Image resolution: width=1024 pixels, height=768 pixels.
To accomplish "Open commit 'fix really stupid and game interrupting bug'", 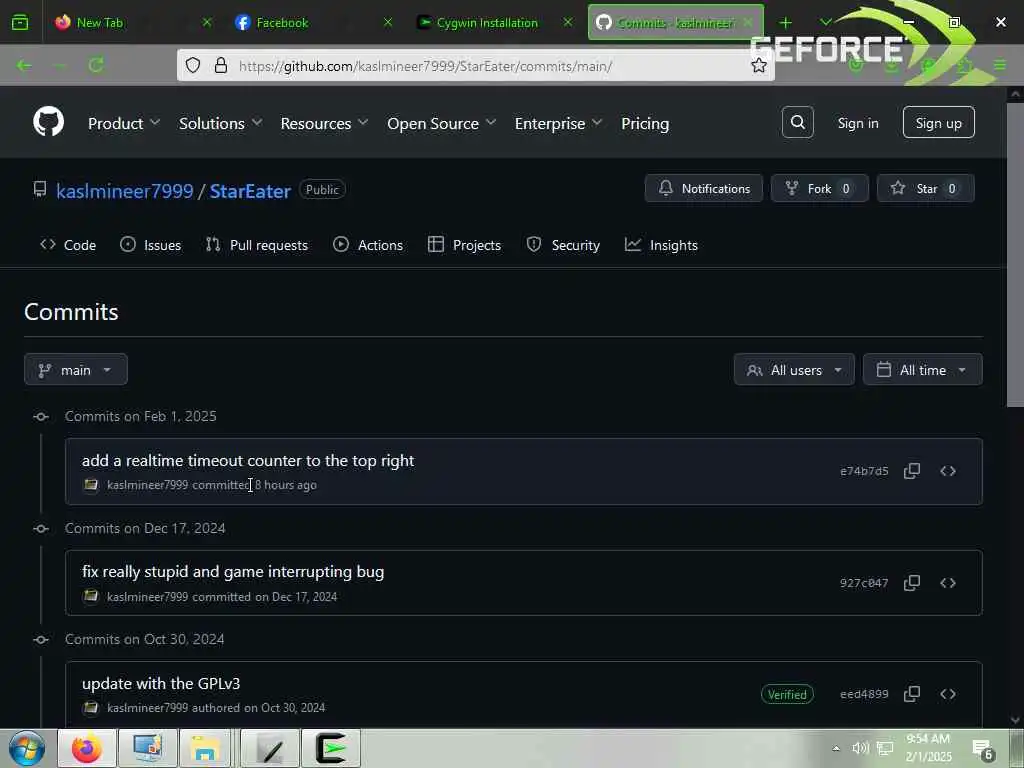I will click(233, 571).
